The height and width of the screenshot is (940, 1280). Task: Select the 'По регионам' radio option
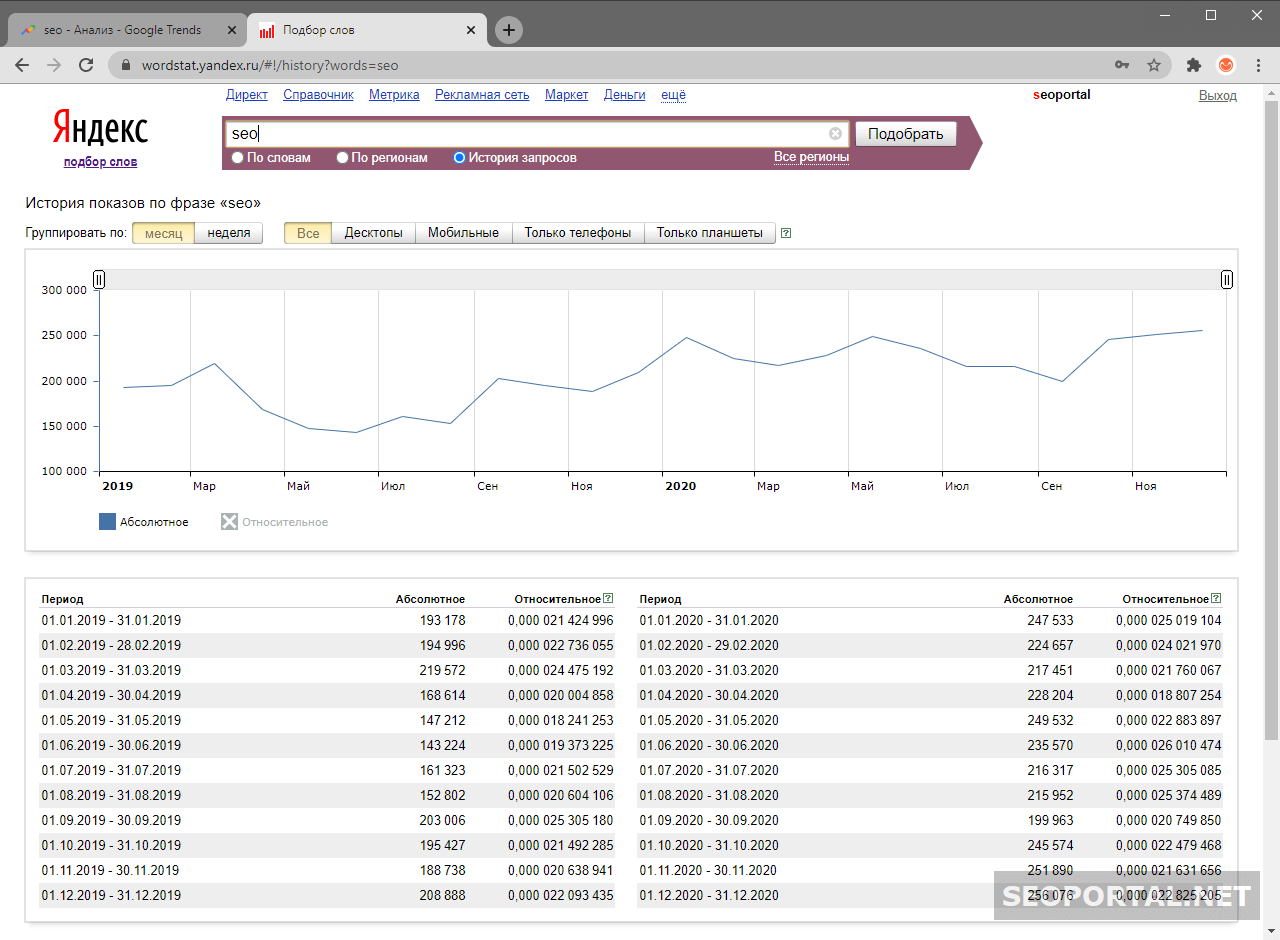point(342,158)
